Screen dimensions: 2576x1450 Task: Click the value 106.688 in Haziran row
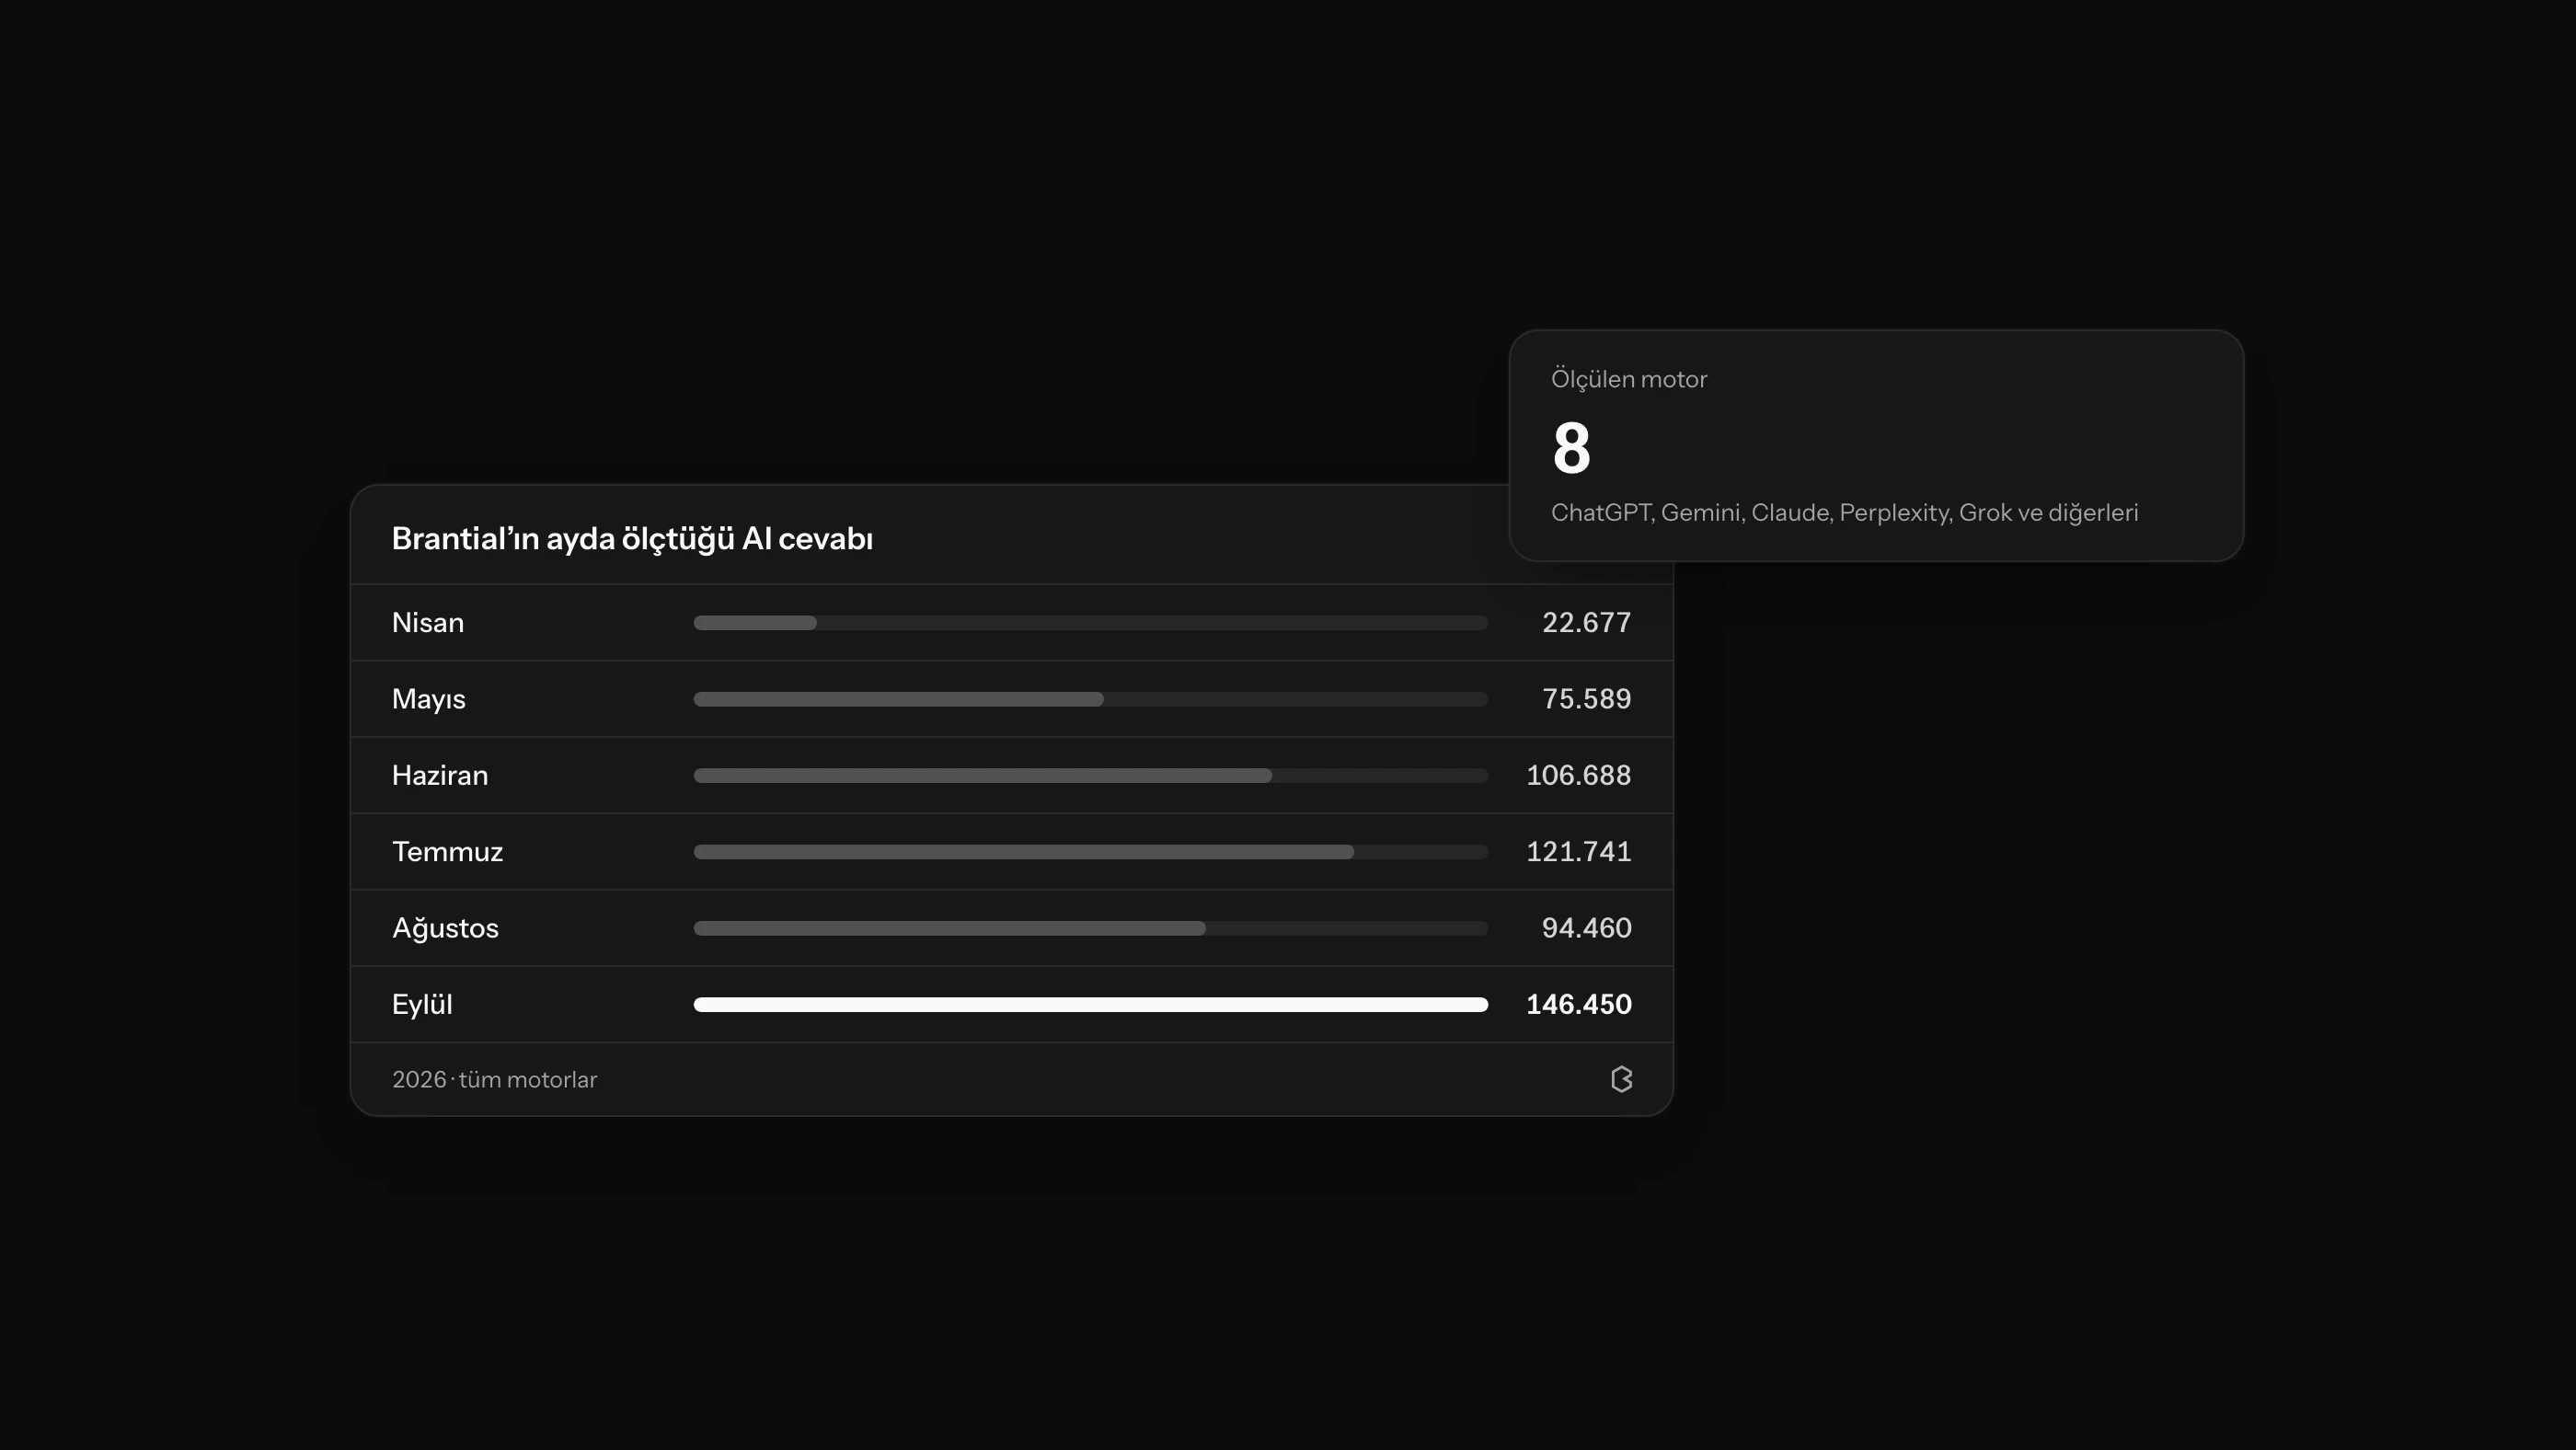[1578, 775]
